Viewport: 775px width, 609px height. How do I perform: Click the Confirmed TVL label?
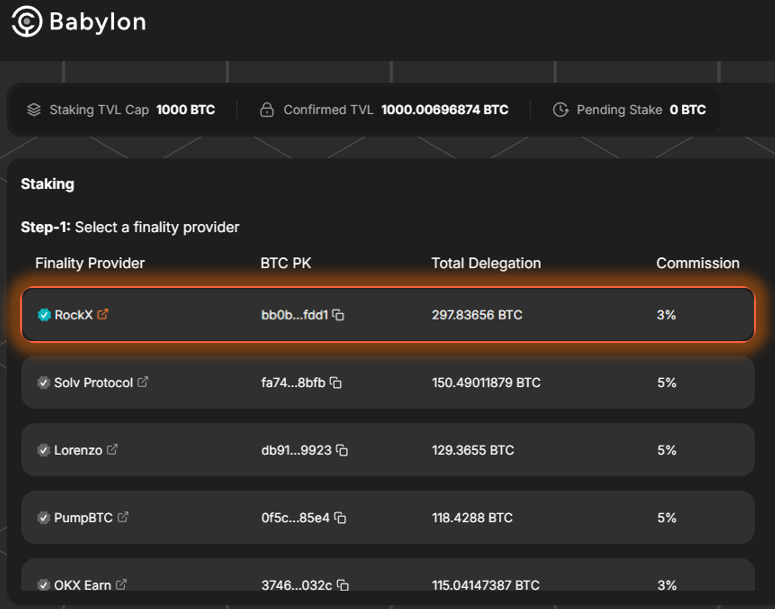click(x=328, y=110)
